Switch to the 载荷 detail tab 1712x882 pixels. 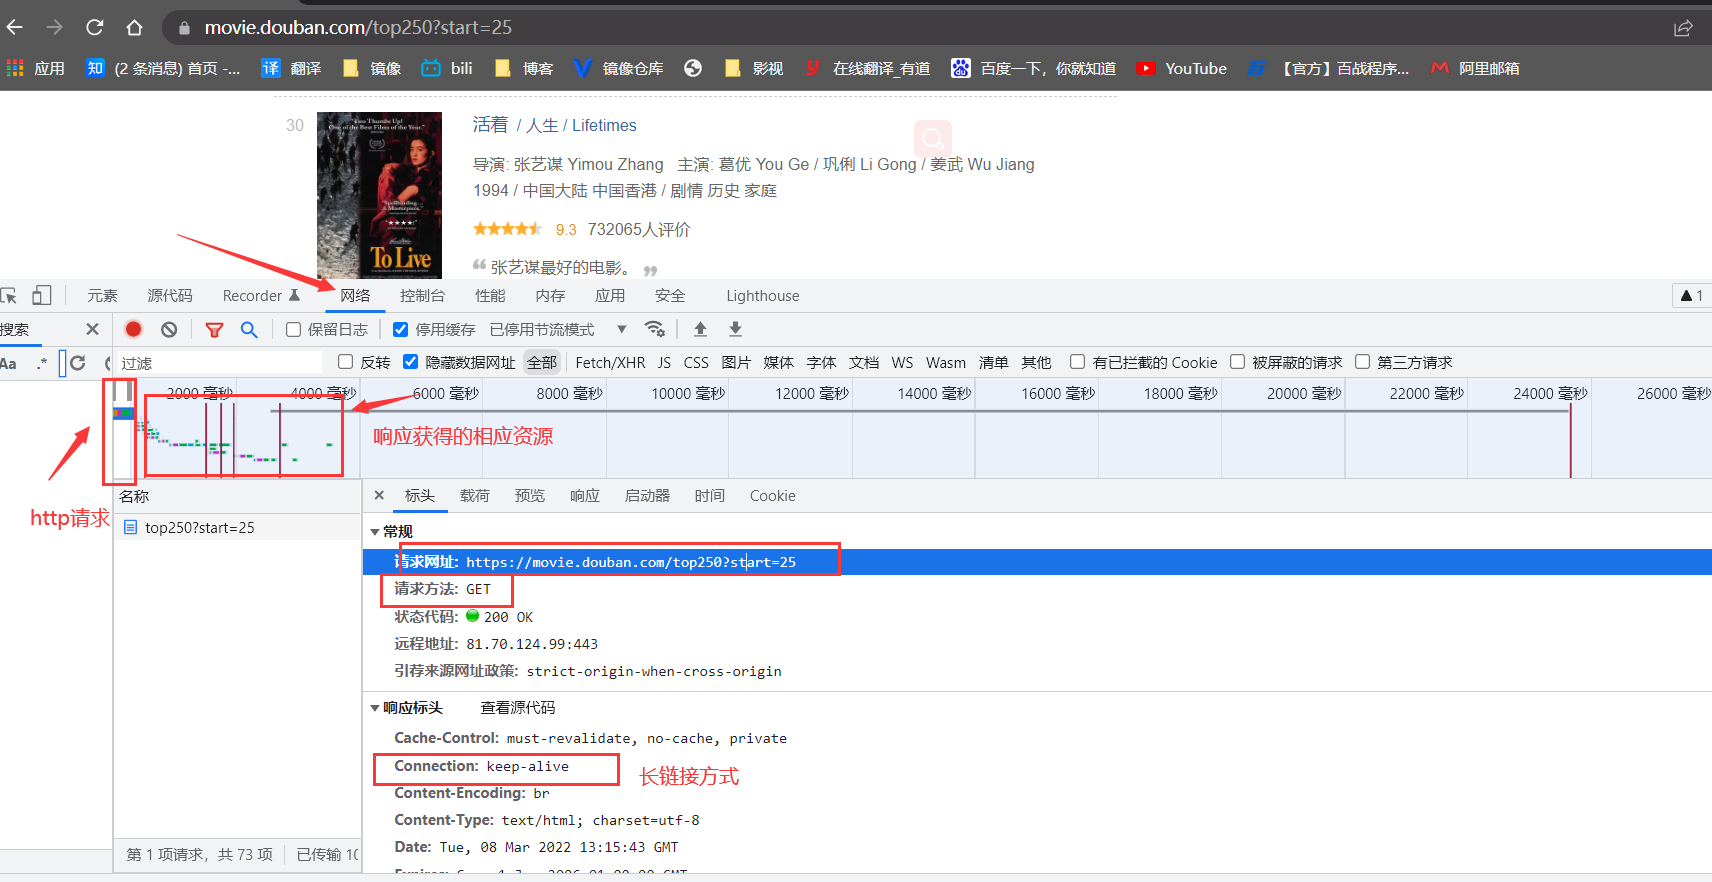coord(475,496)
